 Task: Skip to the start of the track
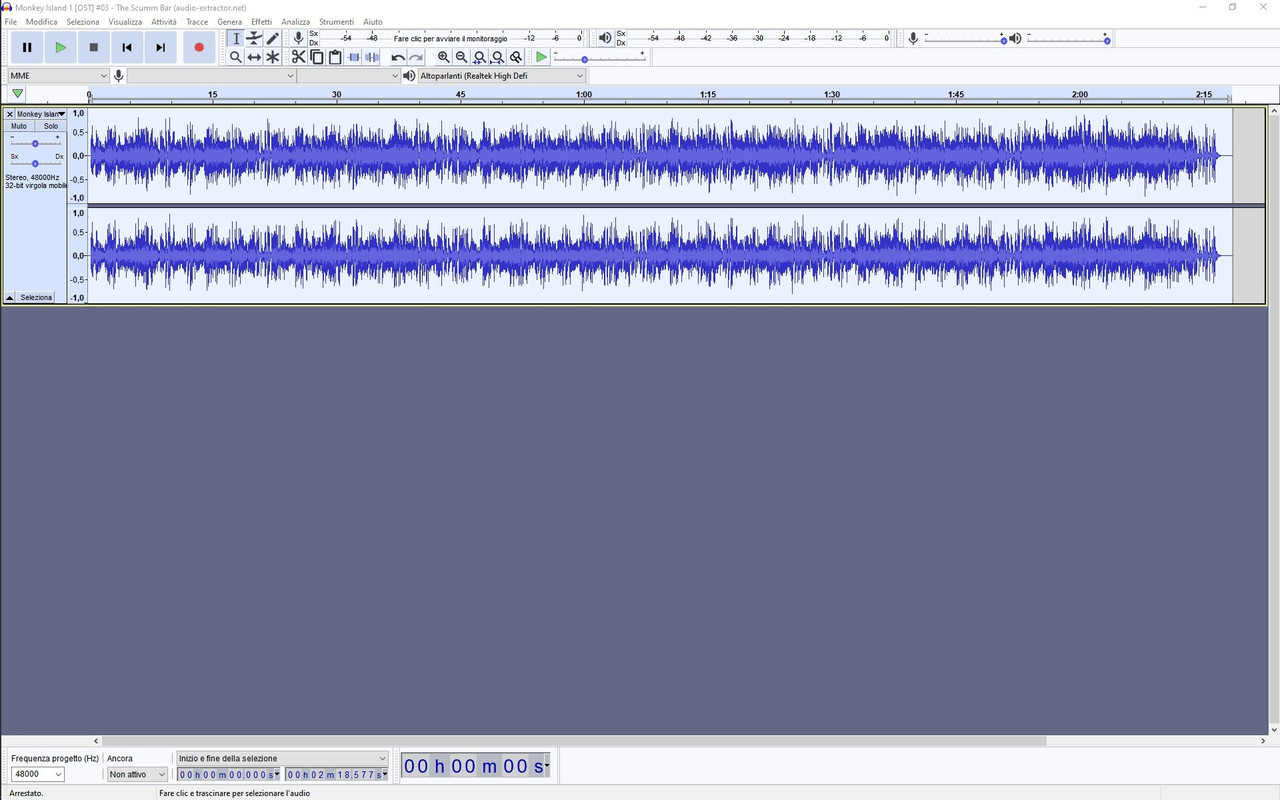pyautogui.click(x=127, y=47)
